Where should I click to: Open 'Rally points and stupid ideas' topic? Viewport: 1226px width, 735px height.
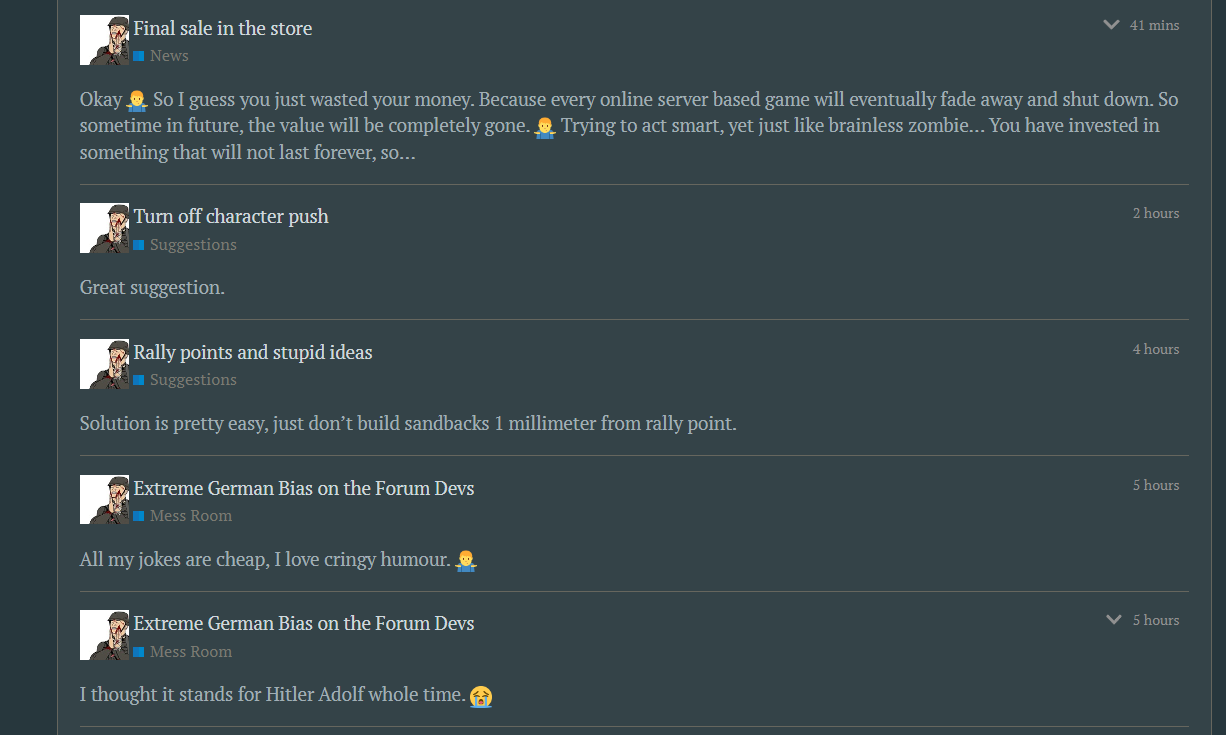[x=253, y=352]
